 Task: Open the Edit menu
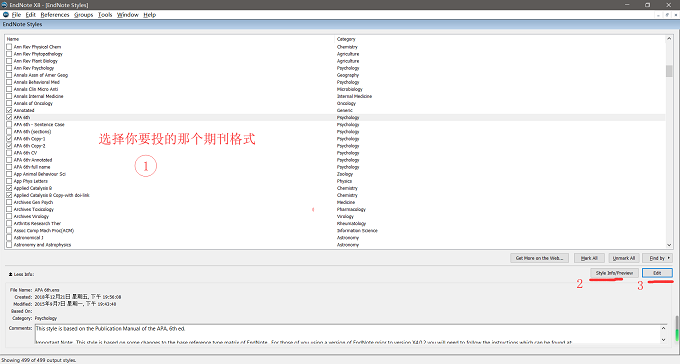pyautogui.click(x=30, y=15)
